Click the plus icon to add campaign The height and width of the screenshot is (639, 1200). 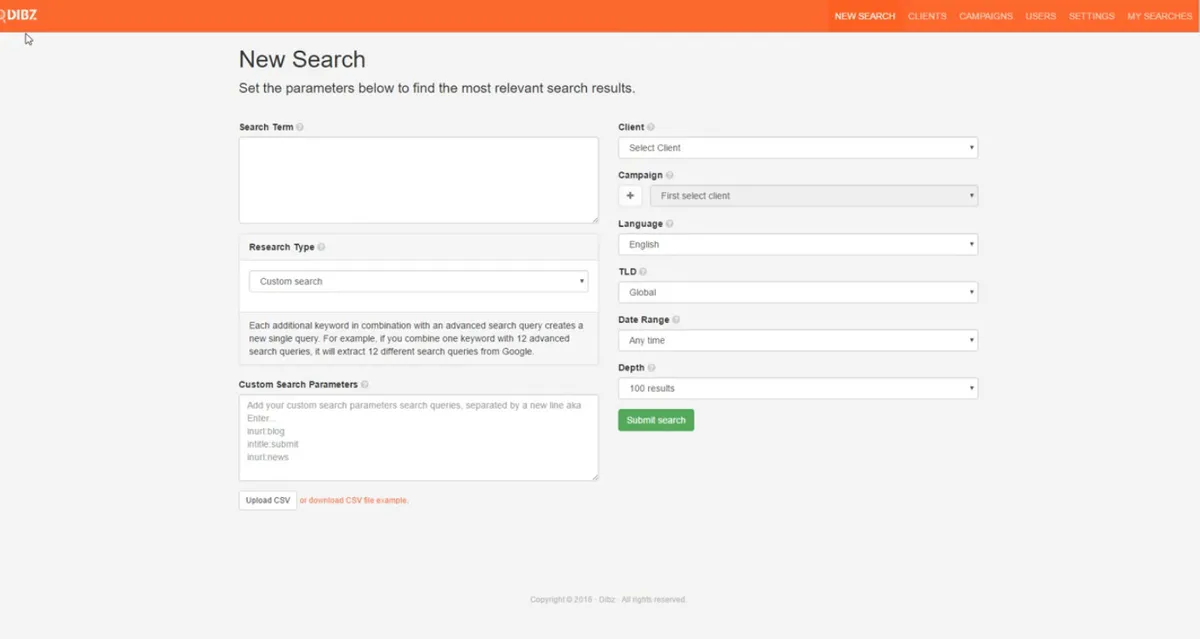630,196
